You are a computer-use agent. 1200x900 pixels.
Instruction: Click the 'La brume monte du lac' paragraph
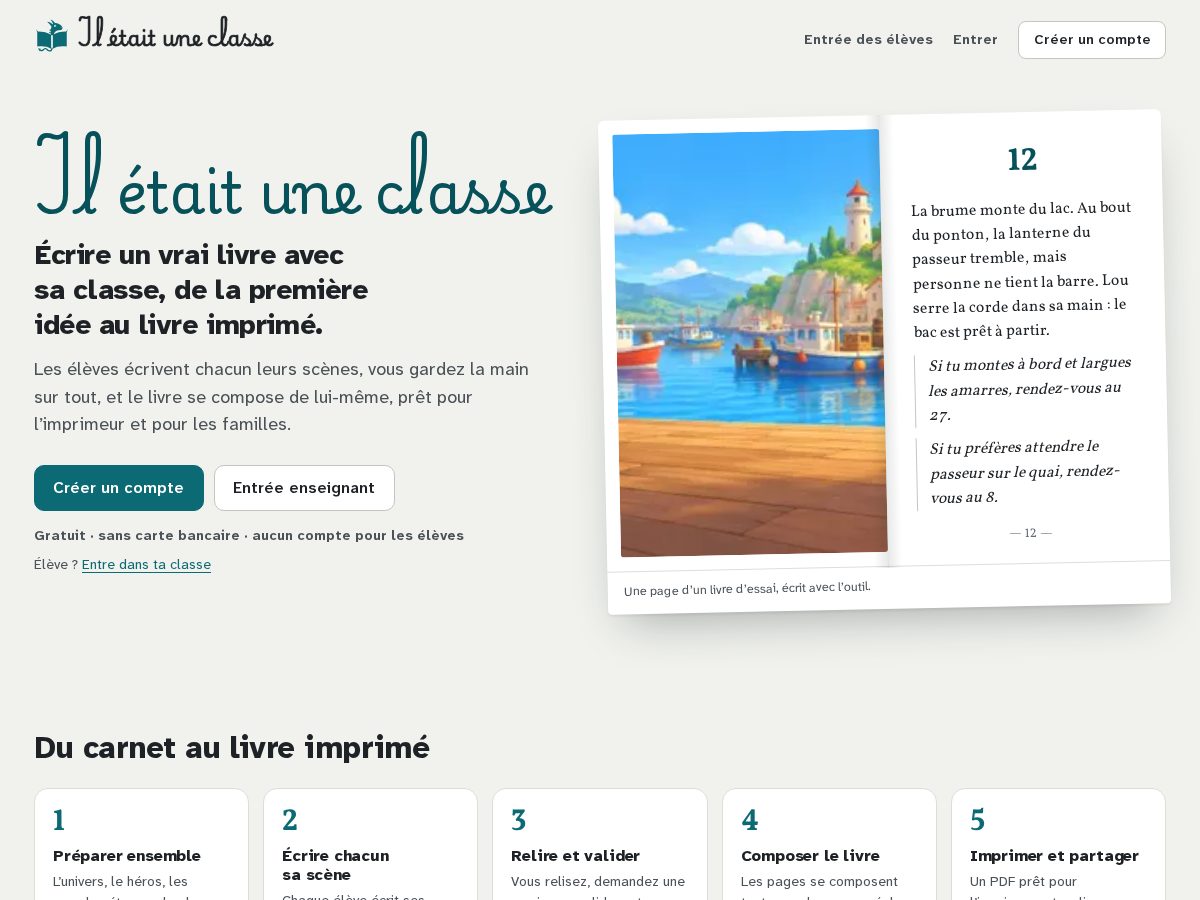1022,270
